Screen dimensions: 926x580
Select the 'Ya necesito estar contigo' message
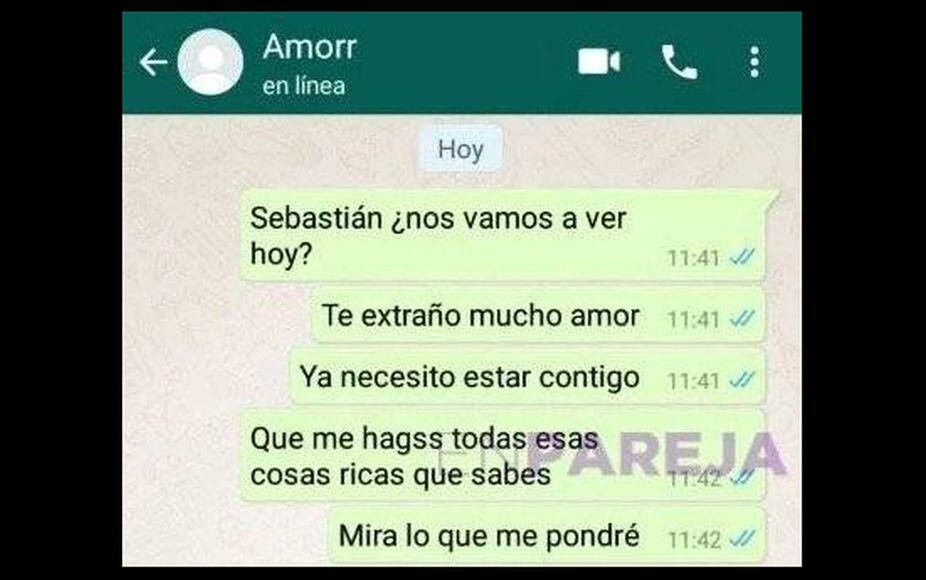pyautogui.click(x=527, y=377)
